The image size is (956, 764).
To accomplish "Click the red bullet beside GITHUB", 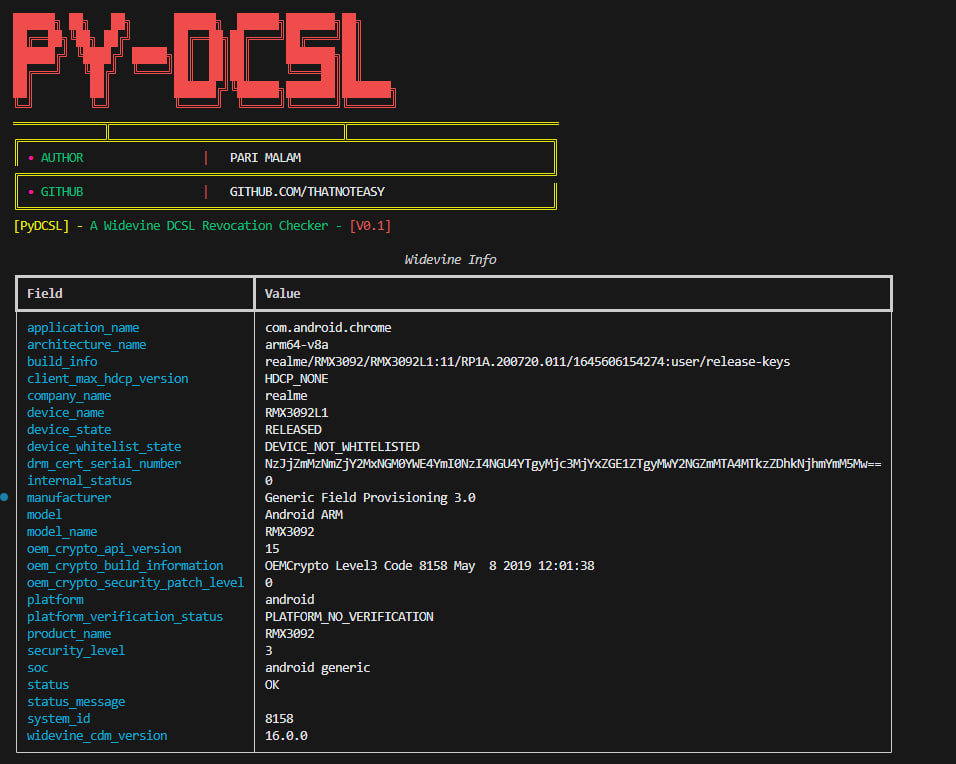I will 31,192.
